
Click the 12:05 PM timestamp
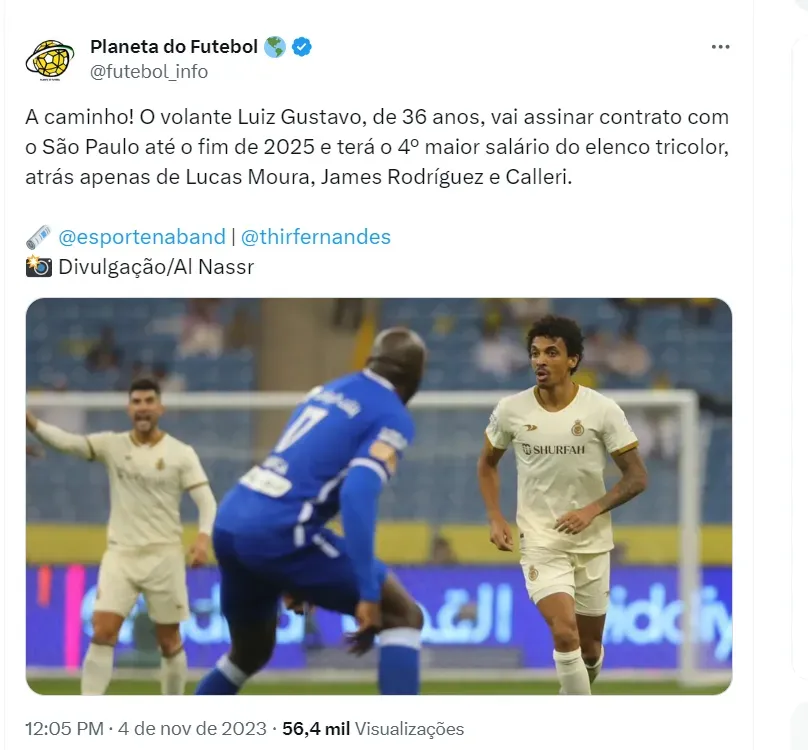(64, 729)
